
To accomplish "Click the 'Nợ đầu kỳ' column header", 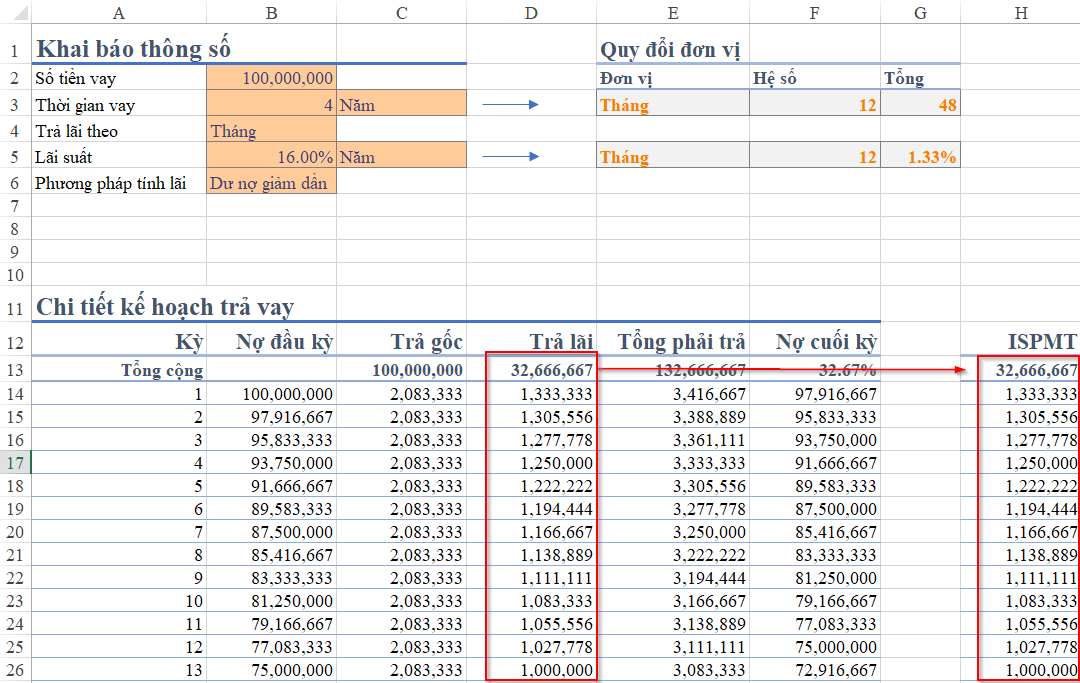I will point(271,341).
